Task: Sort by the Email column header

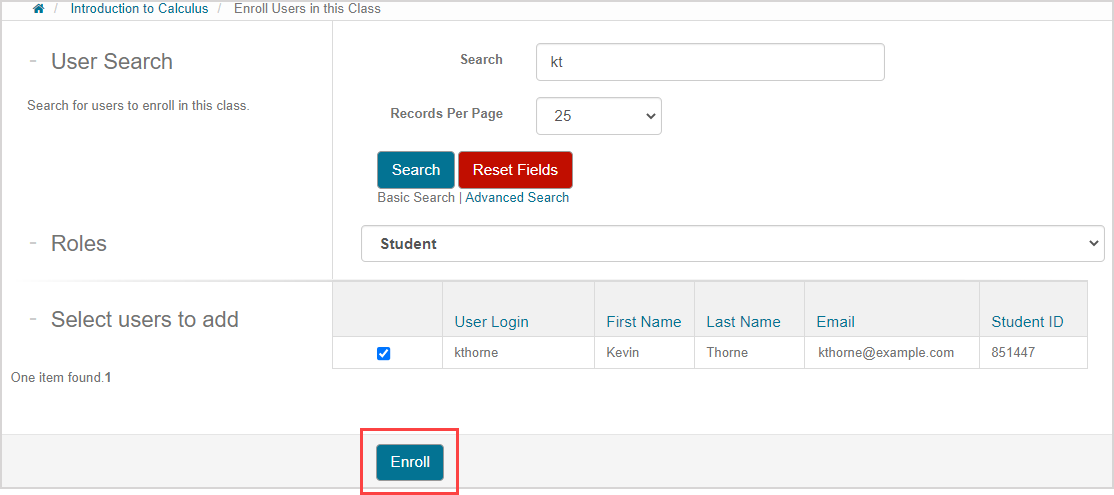Action: point(834,322)
